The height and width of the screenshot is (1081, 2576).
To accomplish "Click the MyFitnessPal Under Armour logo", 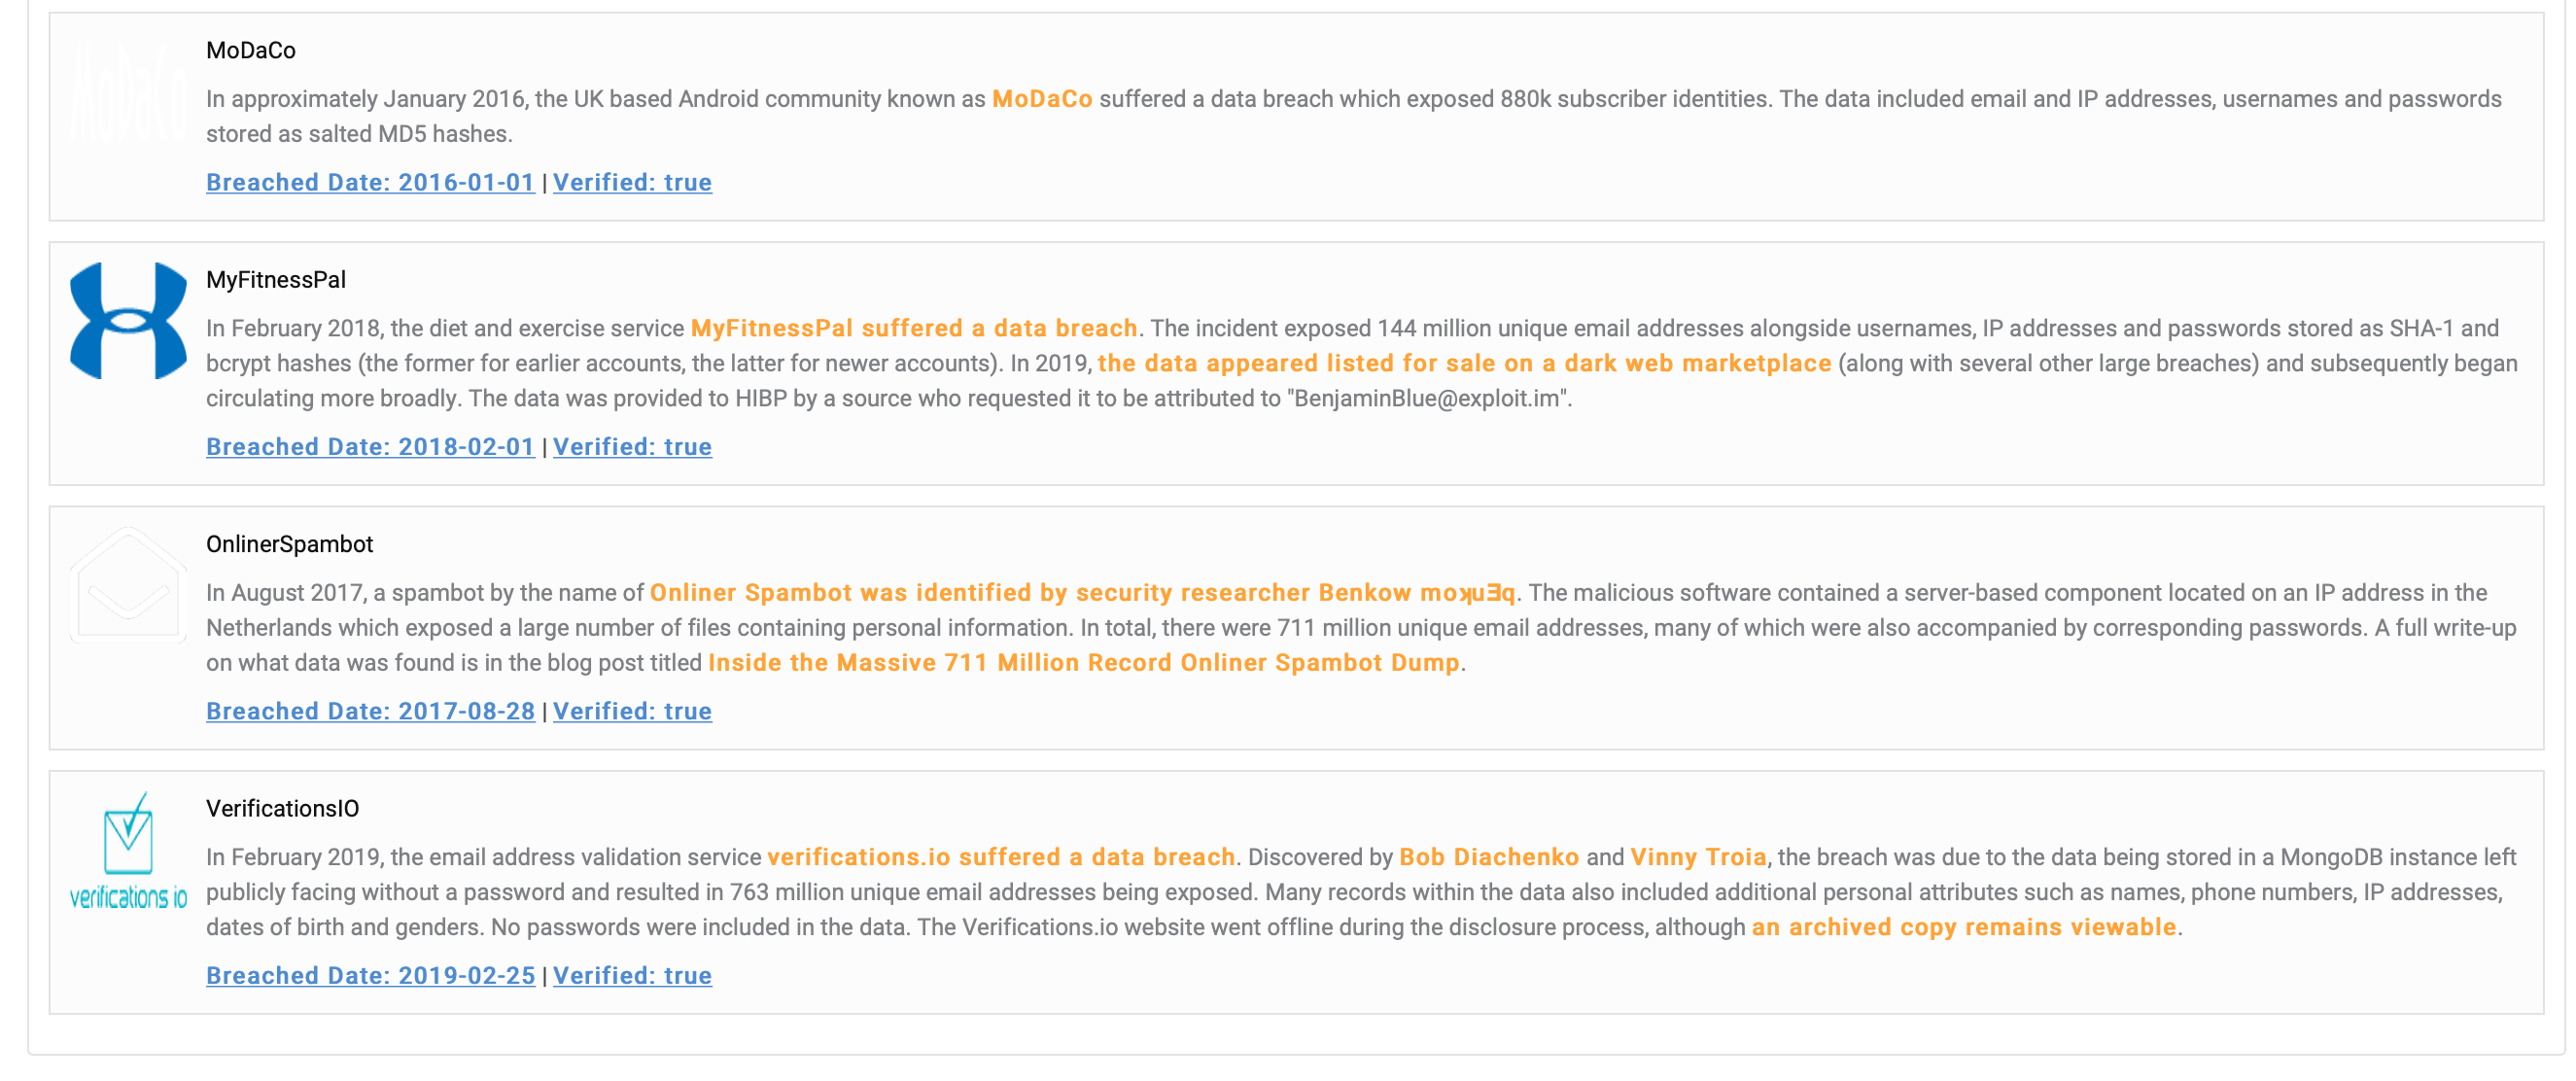I will tap(128, 321).
